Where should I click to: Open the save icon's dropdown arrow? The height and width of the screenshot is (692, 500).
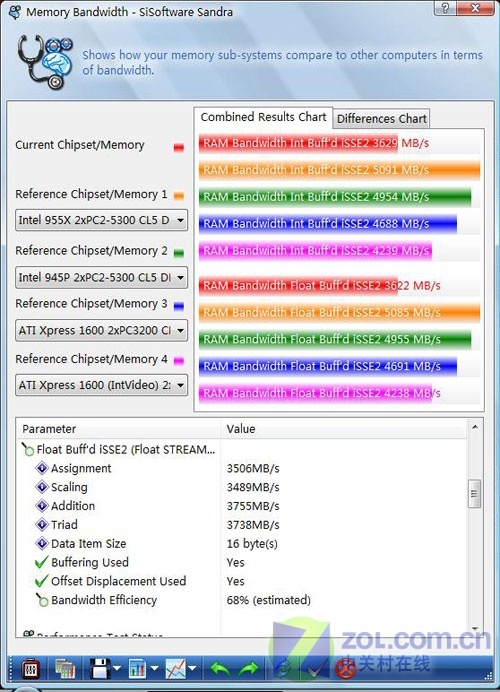[x=117, y=669]
